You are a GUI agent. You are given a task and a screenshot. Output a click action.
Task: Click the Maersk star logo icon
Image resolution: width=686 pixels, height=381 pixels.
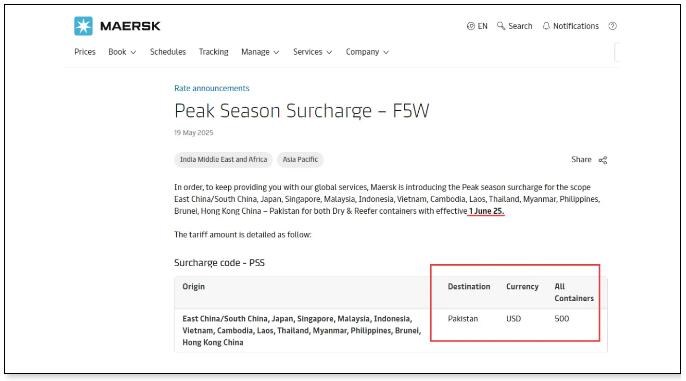click(x=83, y=26)
